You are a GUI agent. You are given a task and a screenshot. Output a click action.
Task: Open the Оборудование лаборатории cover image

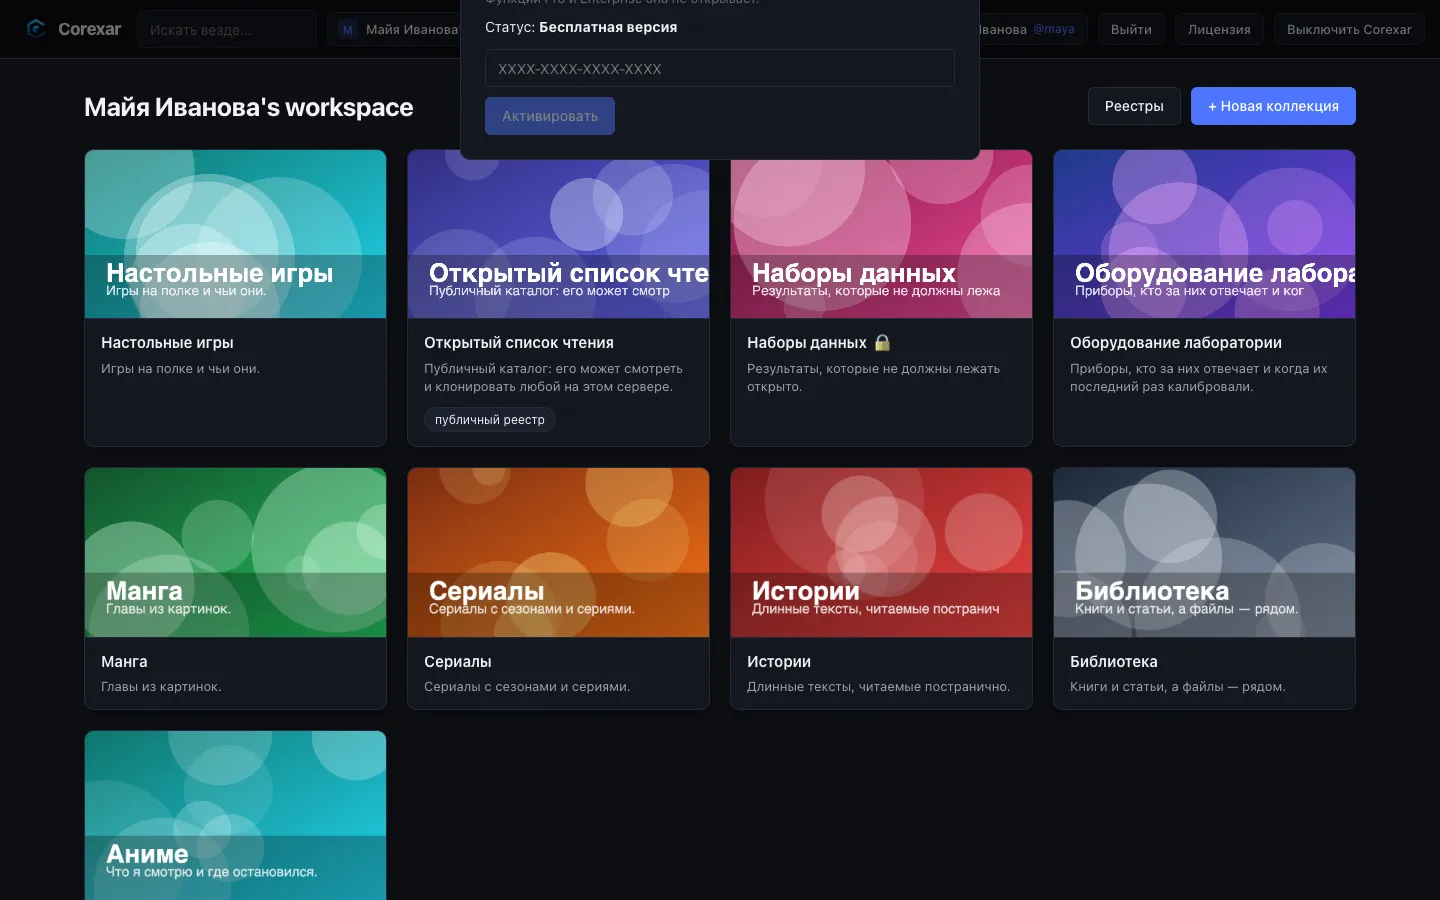point(1205,234)
